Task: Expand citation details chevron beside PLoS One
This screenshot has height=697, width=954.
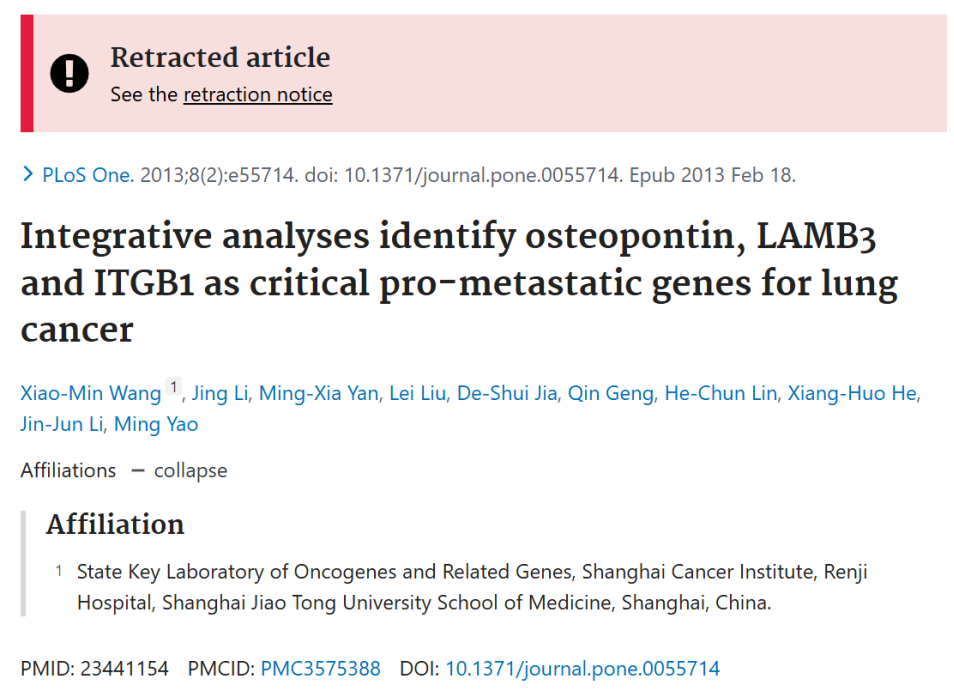Action: pos(27,175)
